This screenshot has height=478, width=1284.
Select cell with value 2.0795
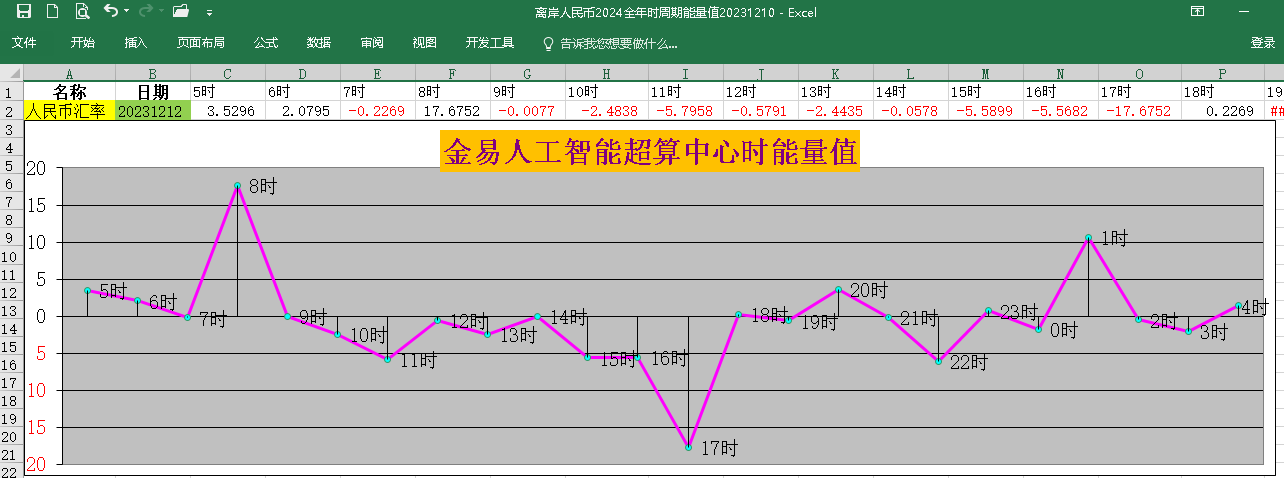302,111
